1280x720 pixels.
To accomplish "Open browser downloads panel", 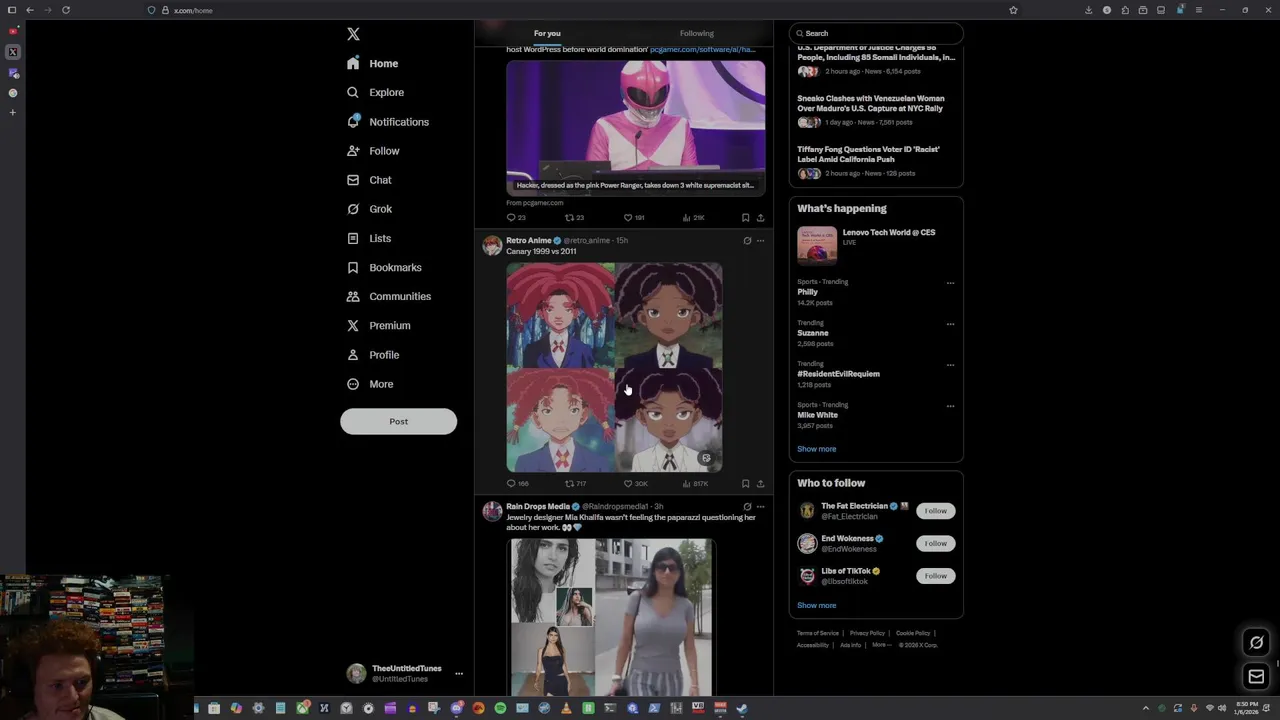I will pos(1088,10).
